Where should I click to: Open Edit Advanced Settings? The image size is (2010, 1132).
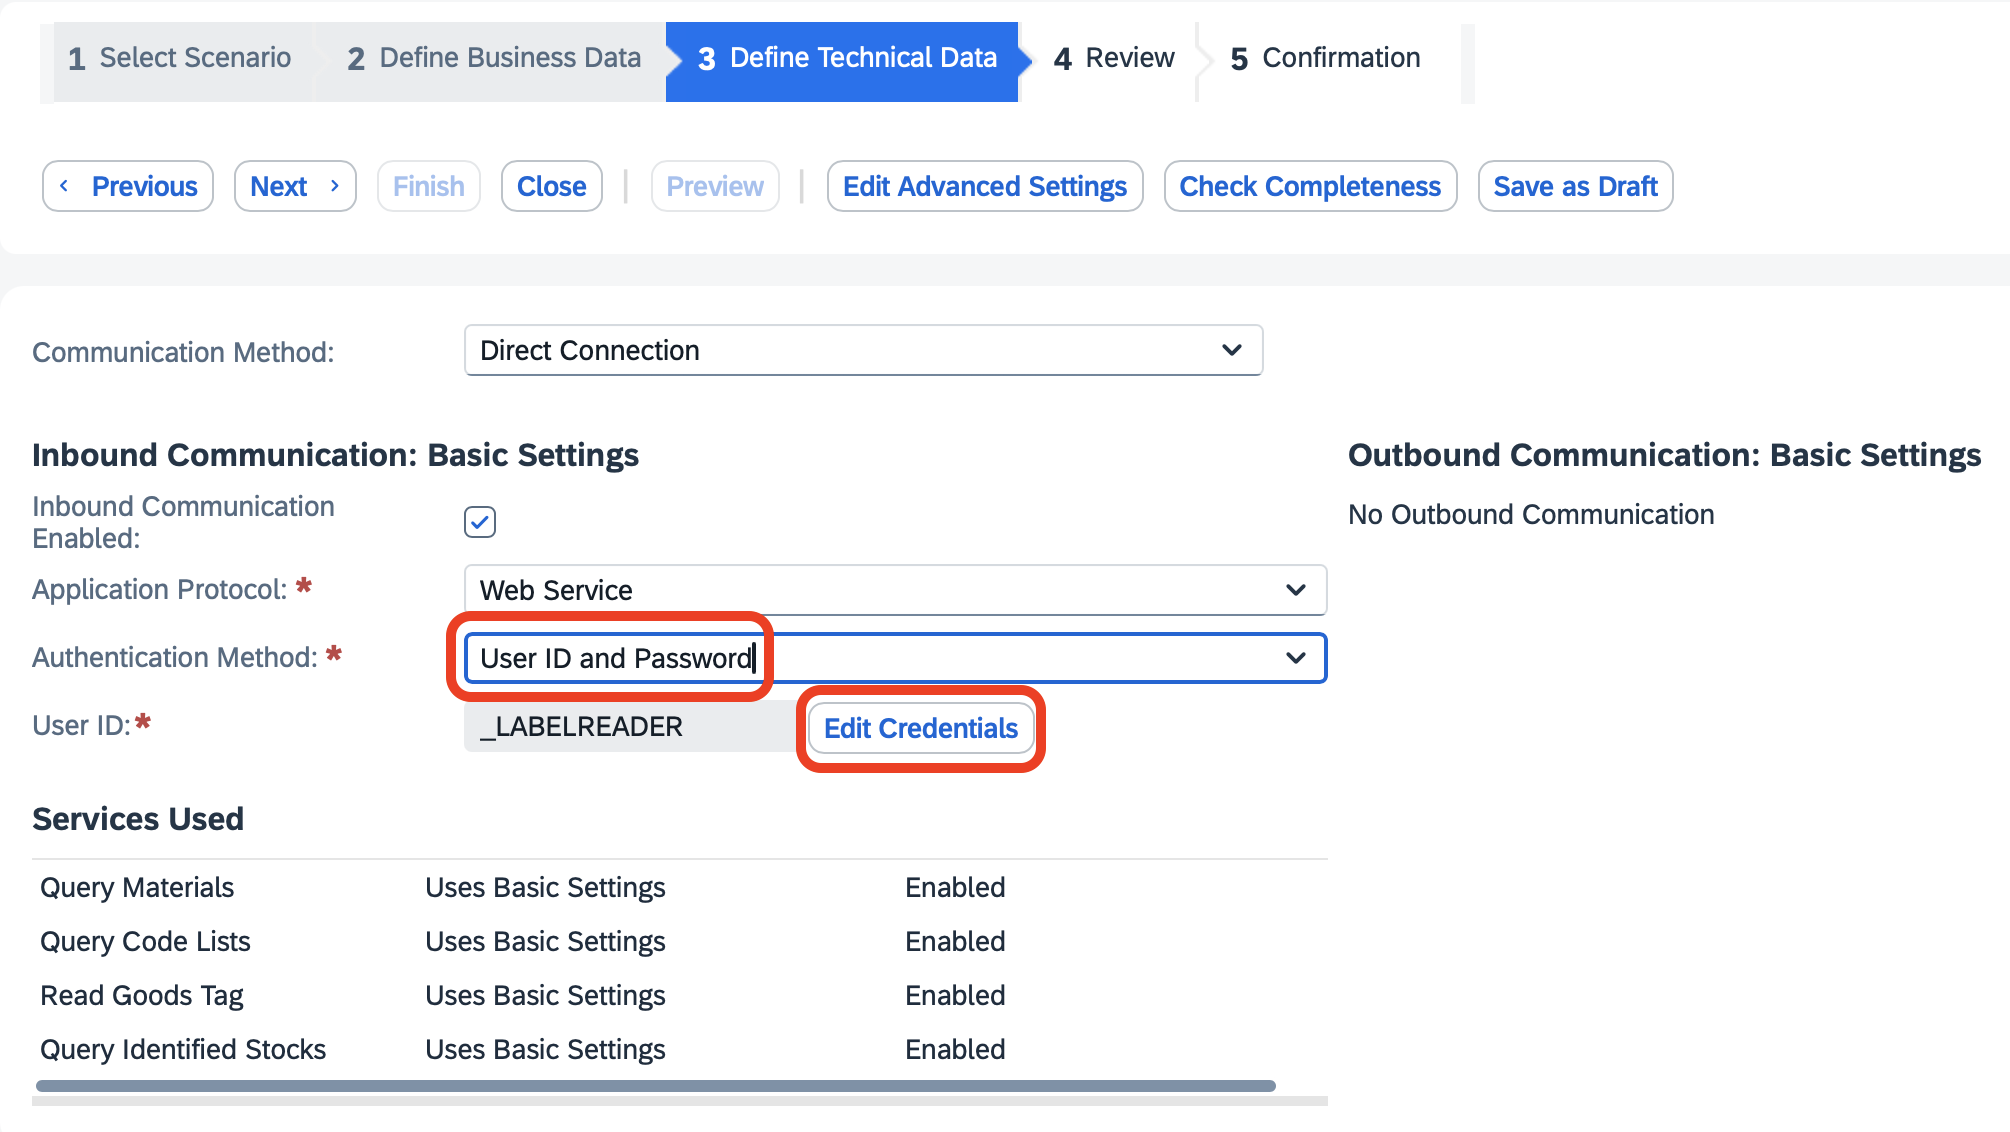click(x=984, y=186)
